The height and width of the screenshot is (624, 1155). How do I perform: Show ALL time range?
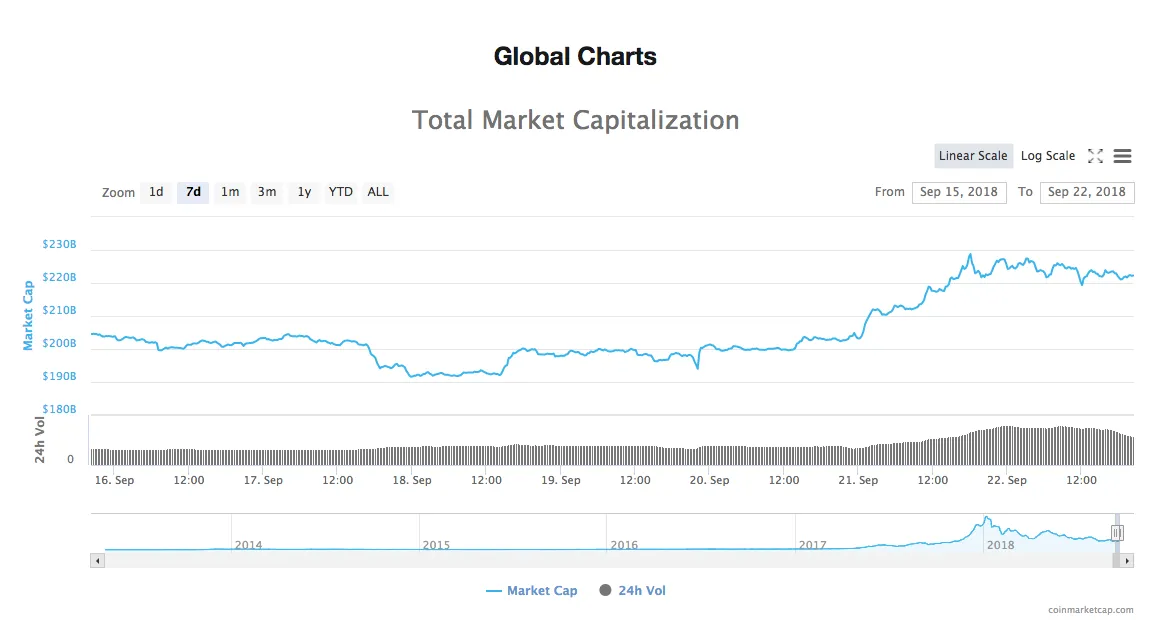(378, 192)
